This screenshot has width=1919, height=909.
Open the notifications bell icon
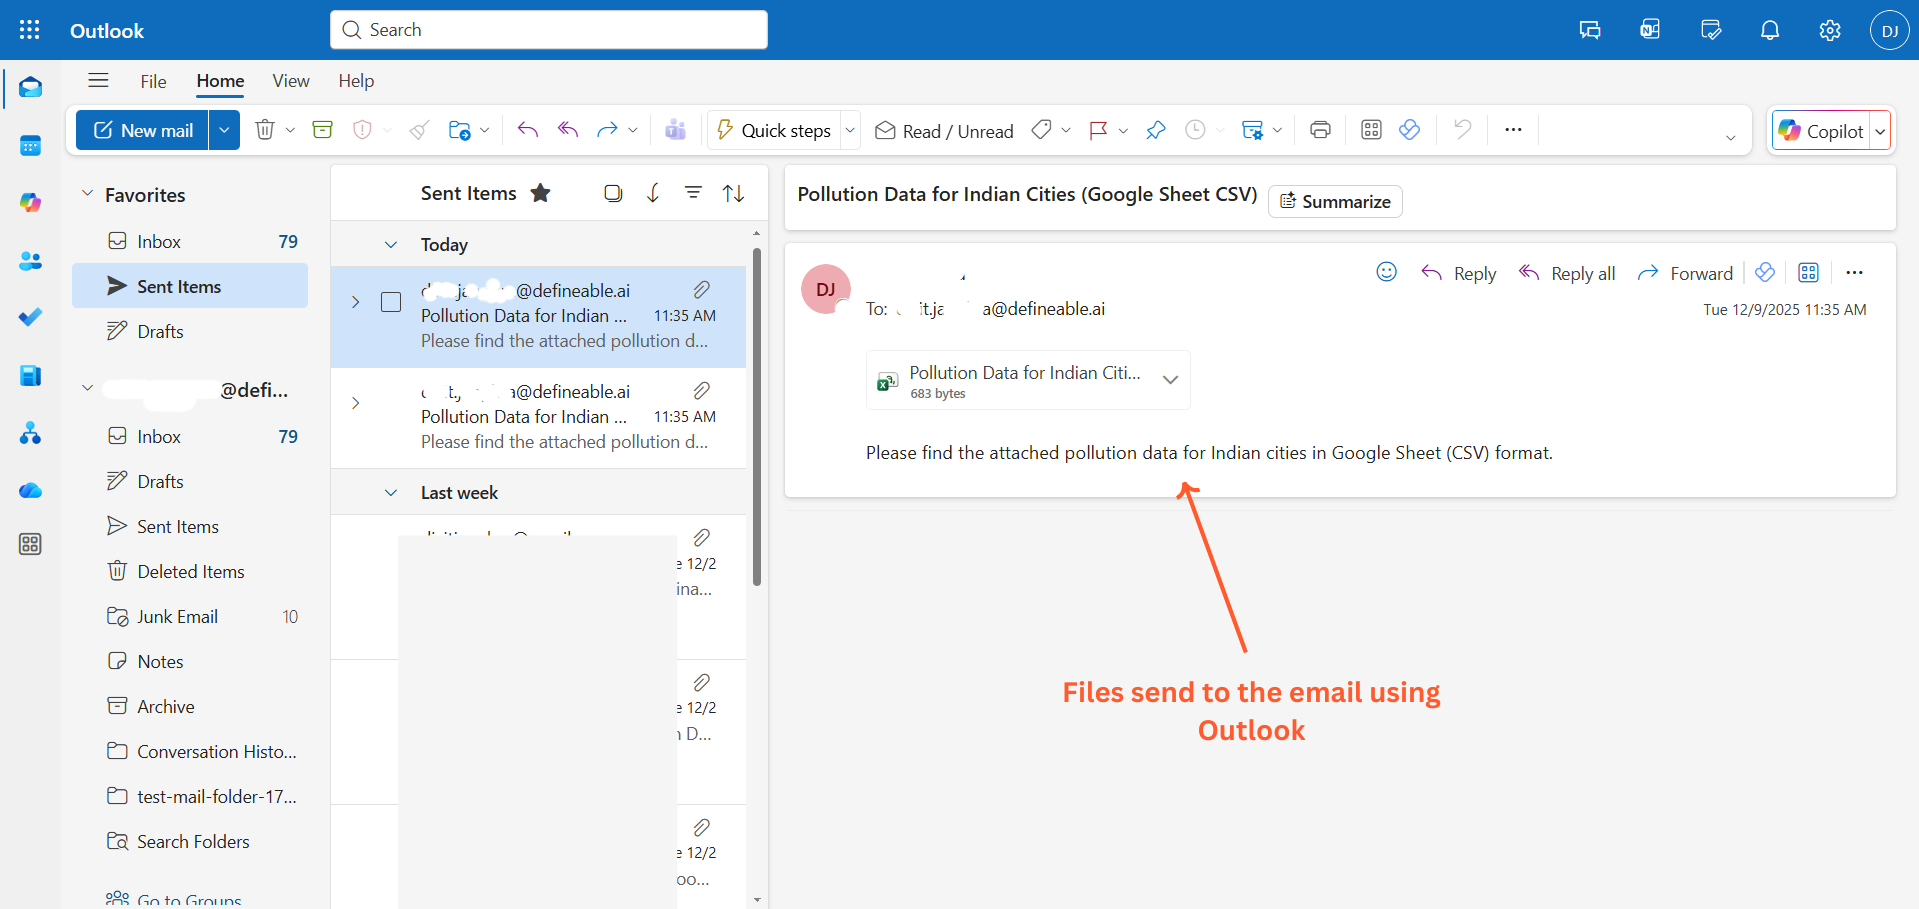1770,30
